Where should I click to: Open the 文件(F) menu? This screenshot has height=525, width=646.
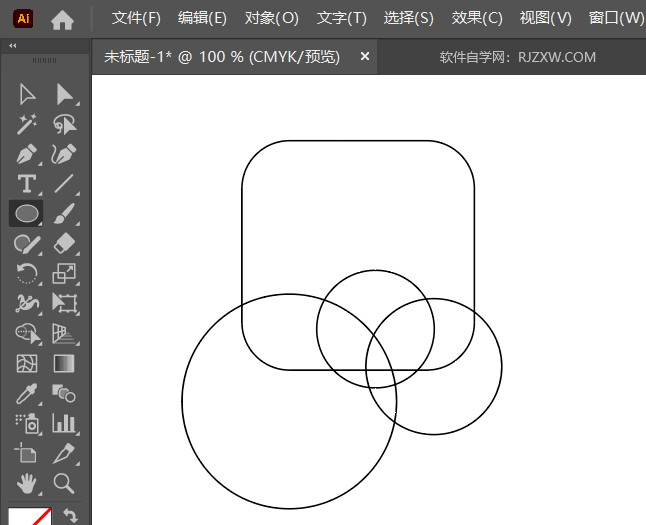[136, 18]
